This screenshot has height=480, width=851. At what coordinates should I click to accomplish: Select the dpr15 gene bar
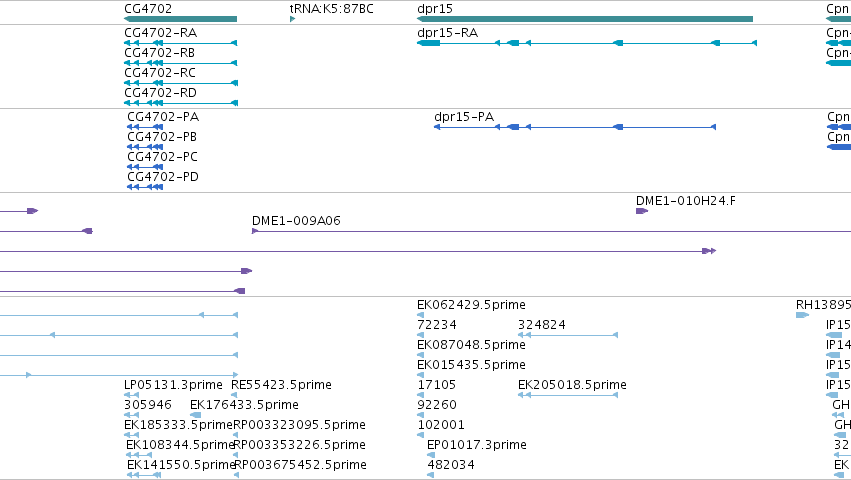click(585, 19)
